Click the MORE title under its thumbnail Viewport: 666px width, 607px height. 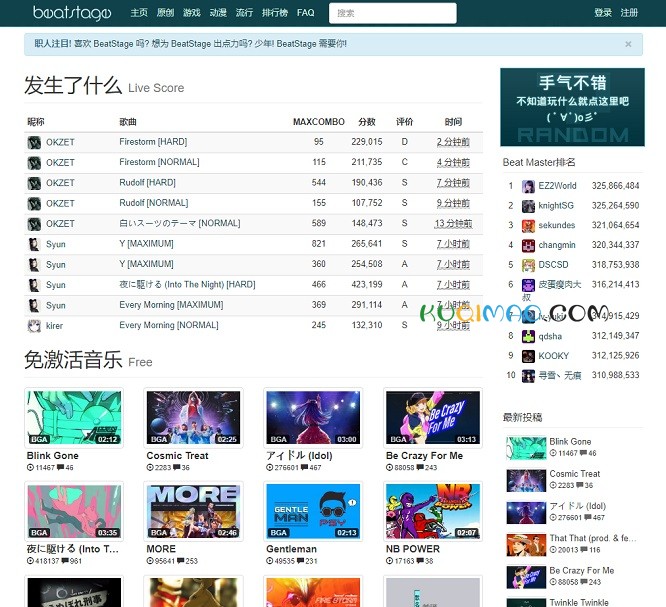point(161,549)
